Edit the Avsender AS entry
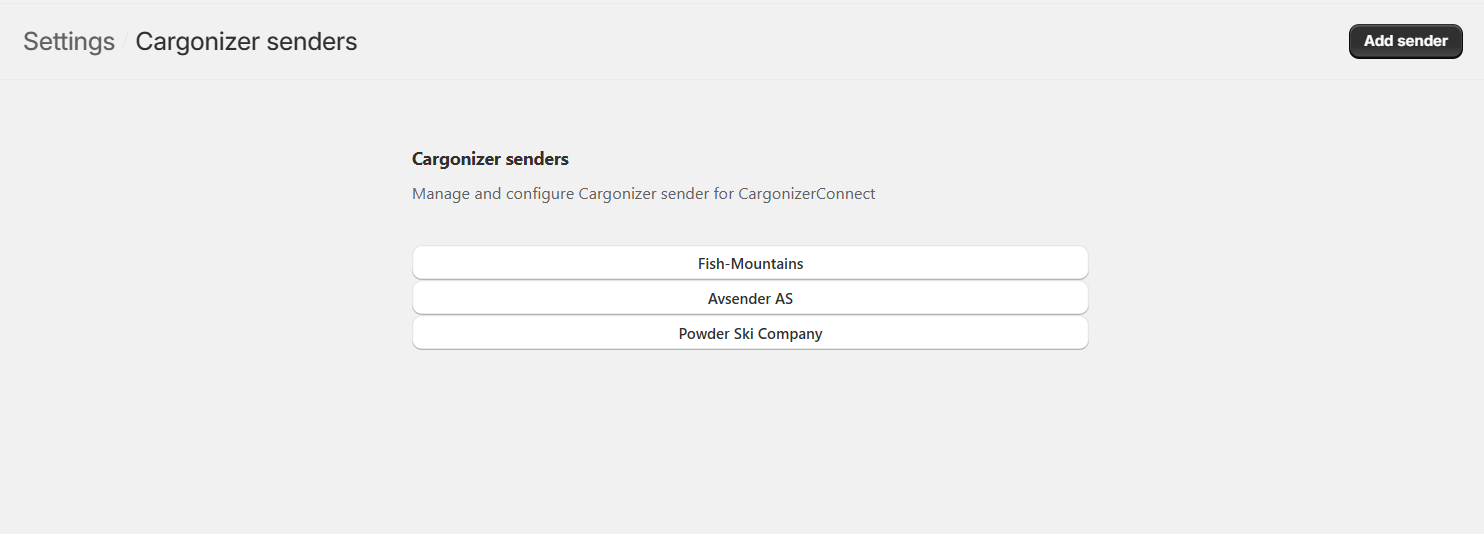The image size is (1484, 534). coord(750,298)
